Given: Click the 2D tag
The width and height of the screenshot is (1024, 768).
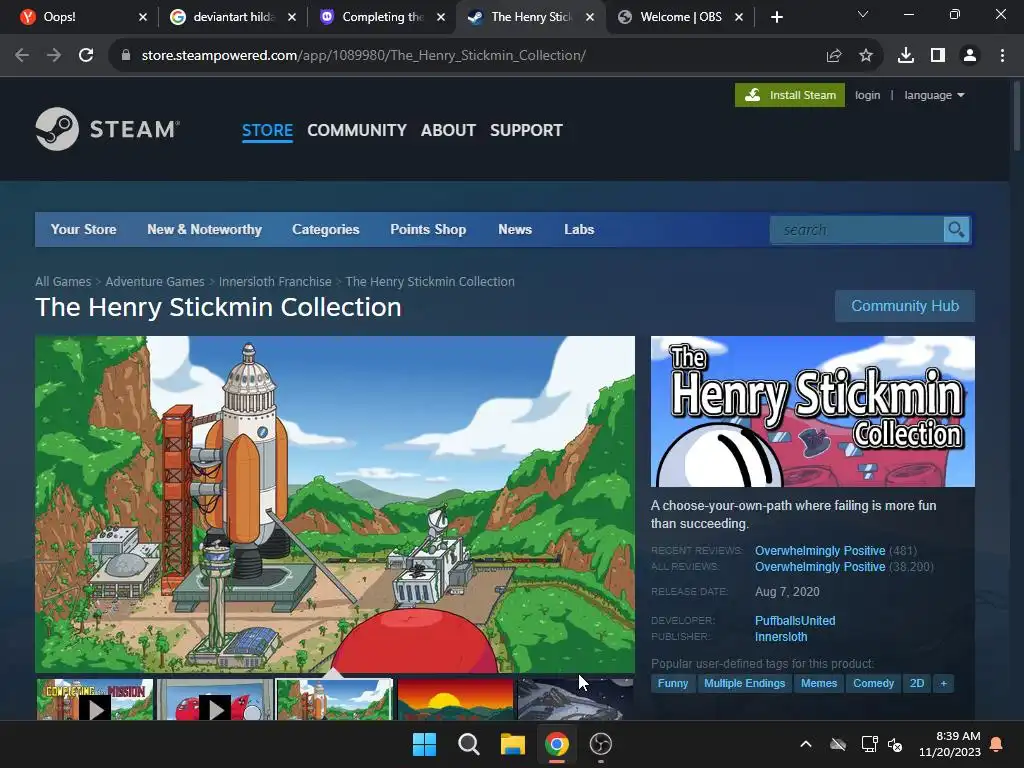Looking at the screenshot, I should (x=917, y=684).
